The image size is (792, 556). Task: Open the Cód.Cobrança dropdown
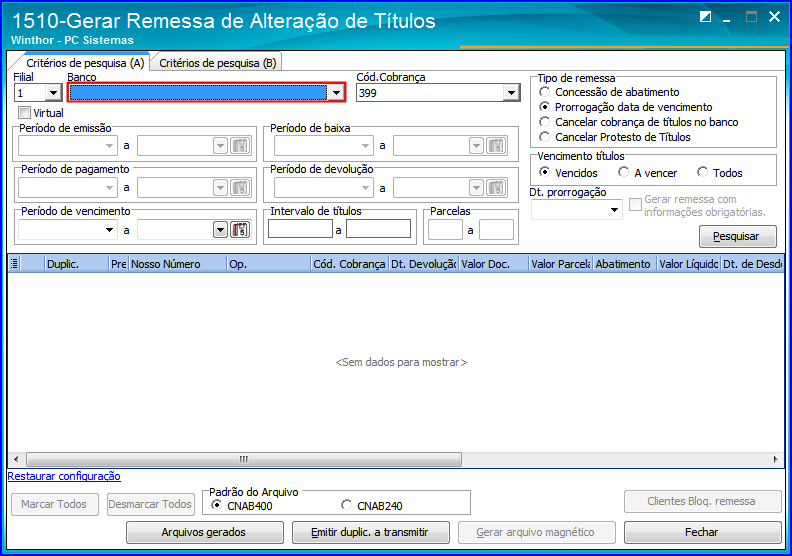point(511,93)
